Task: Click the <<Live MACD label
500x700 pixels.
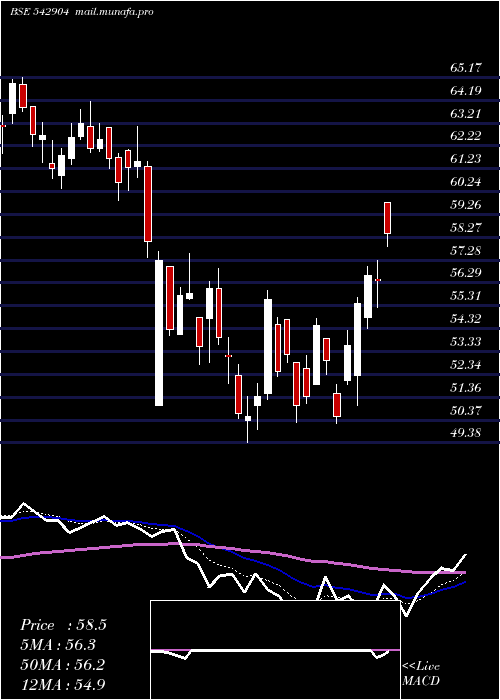Action: coord(421,674)
